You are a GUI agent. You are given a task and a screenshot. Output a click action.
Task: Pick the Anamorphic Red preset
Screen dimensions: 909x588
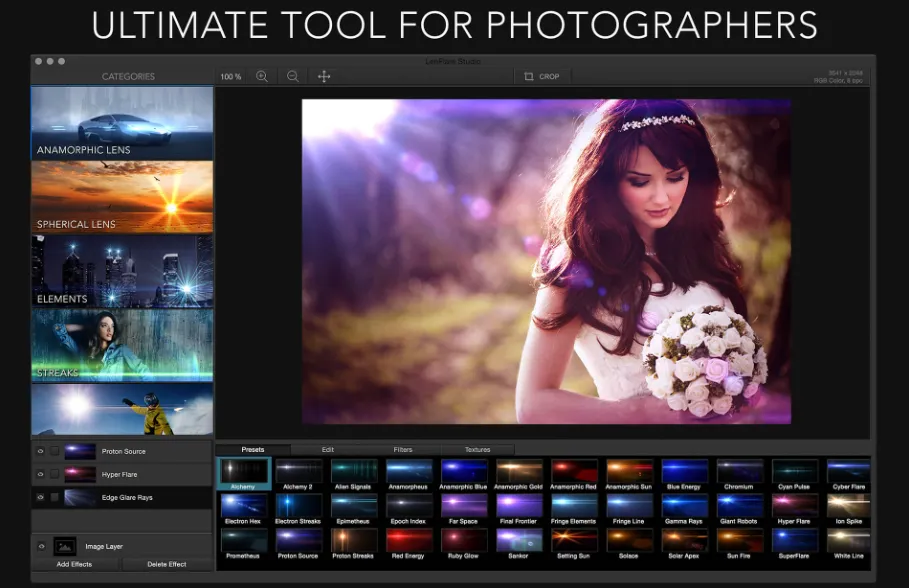574,474
